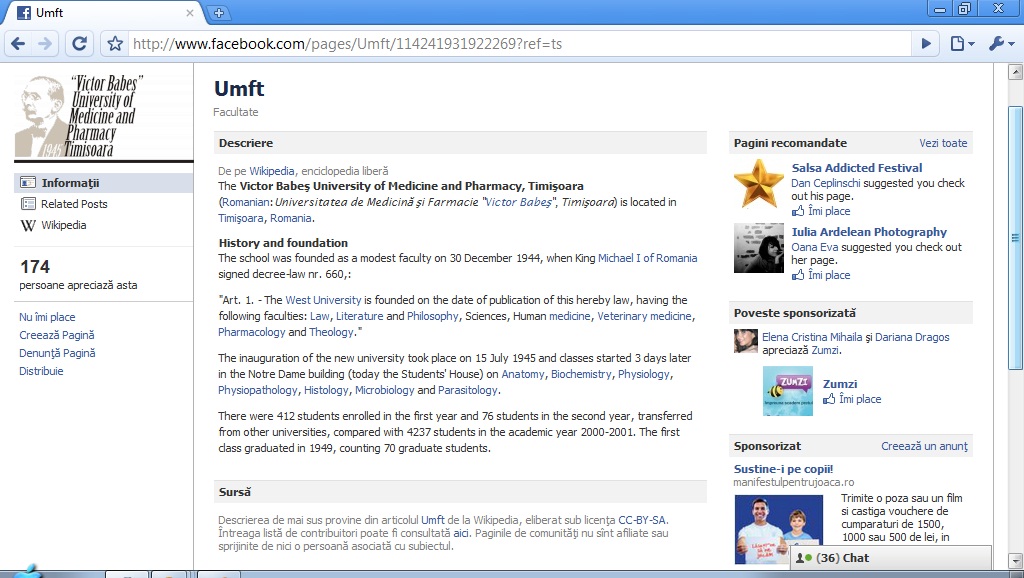Click the Iulia Ardelean Photography thumbnail
Screen dimensions: 1024x578
coord(759,248)
